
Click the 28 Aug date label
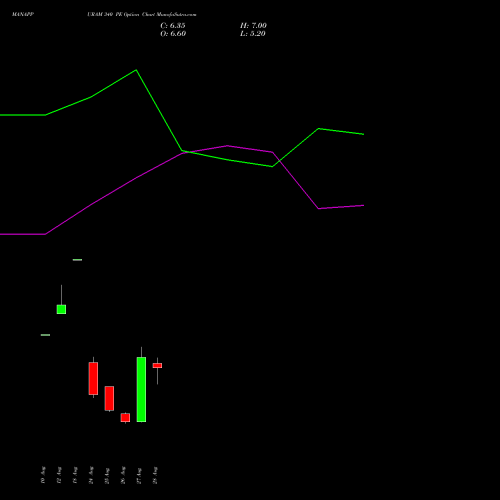pos(155,475)
